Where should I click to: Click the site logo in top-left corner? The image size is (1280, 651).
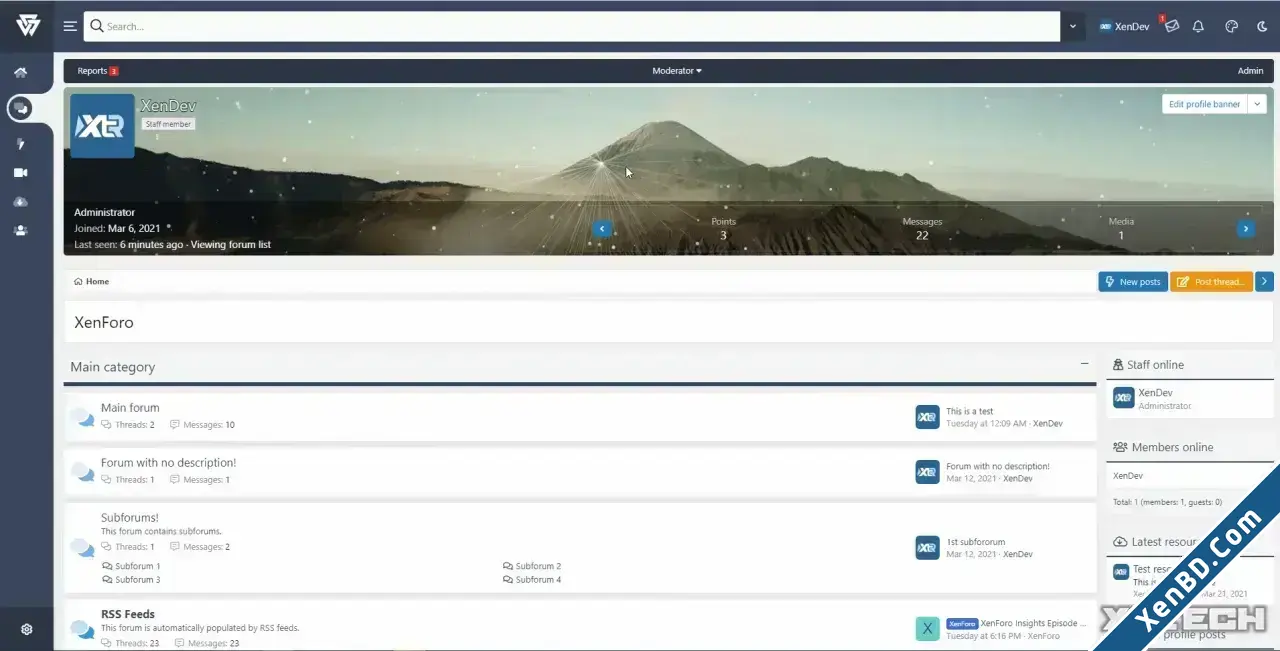click(28, 26)
